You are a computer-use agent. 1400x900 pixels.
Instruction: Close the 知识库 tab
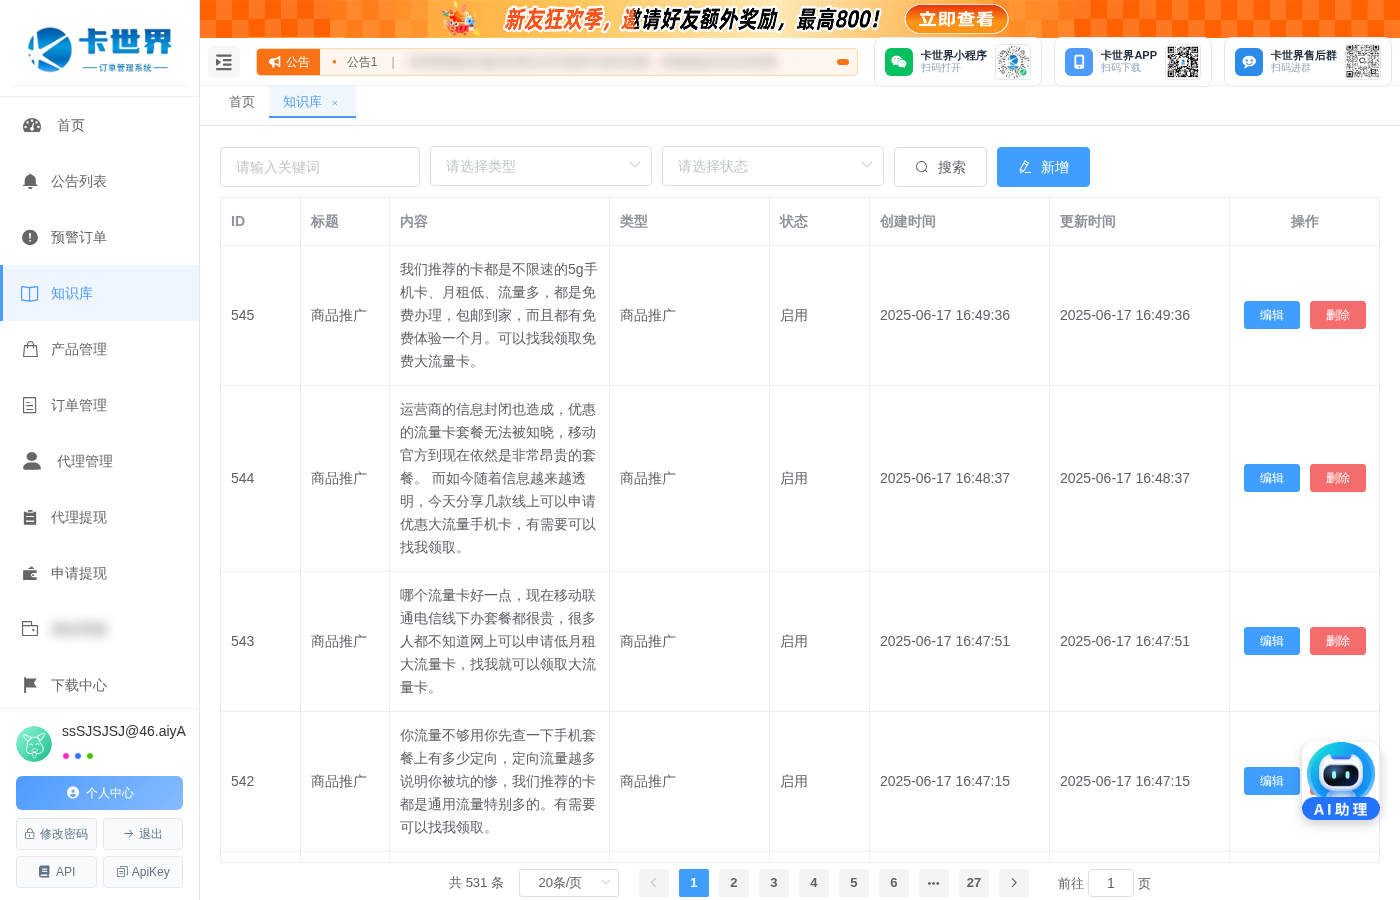(335, 103)
